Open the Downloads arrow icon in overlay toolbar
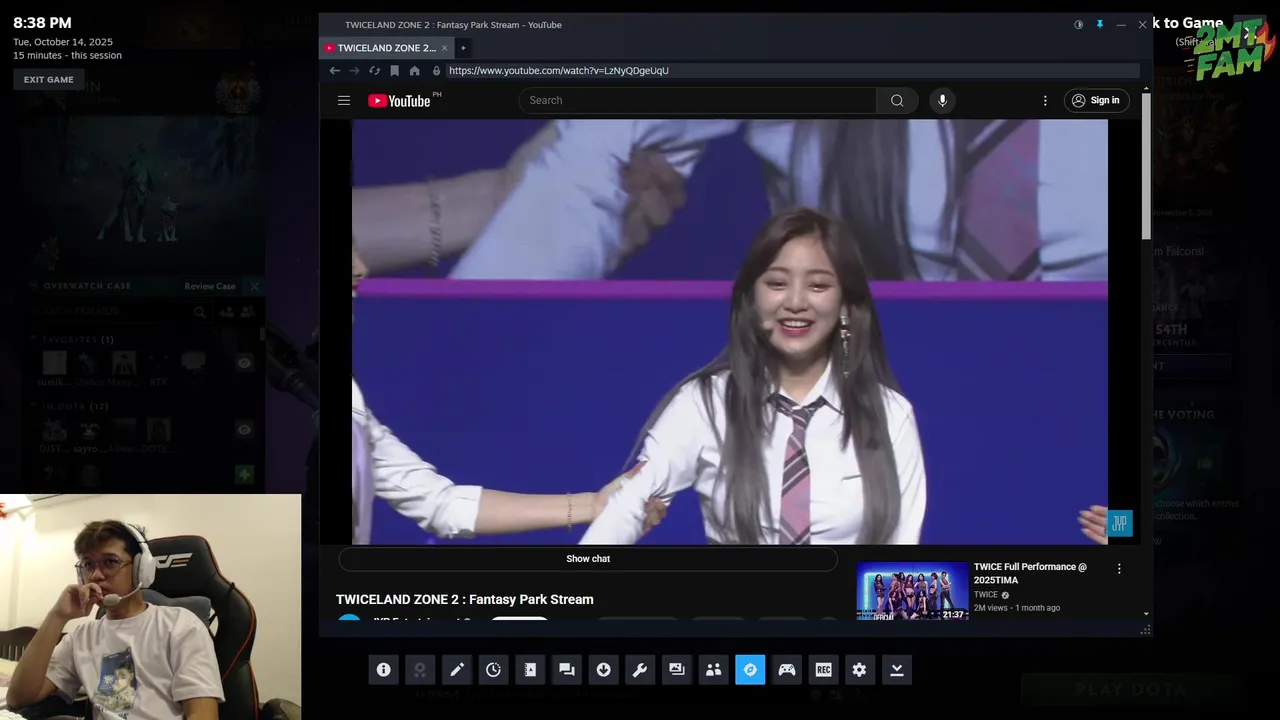 [603, 670]
